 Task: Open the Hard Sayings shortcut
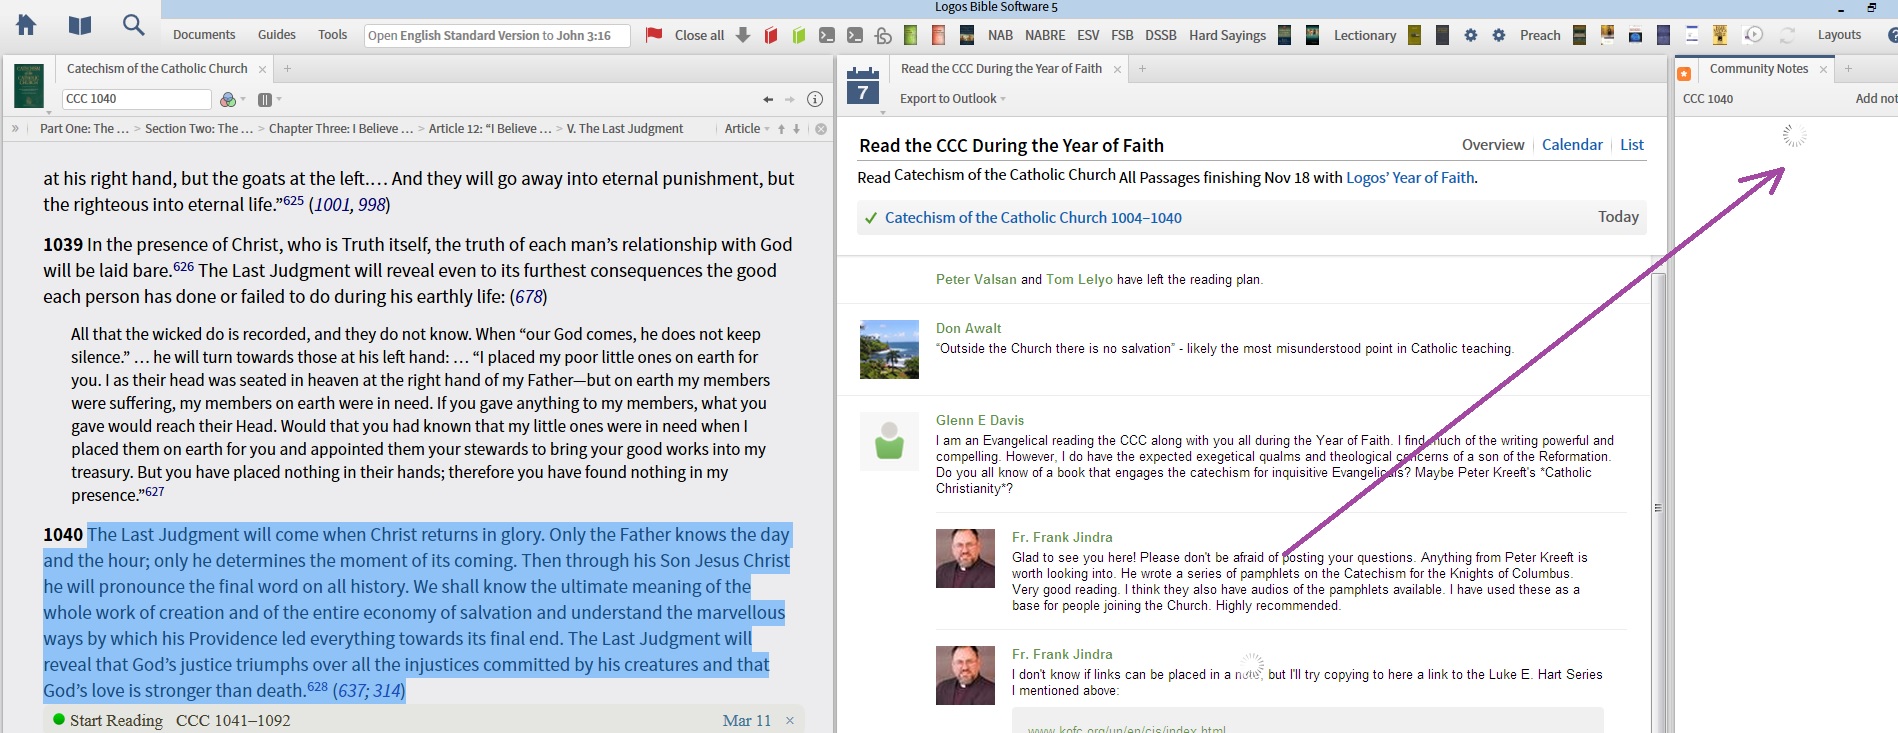pos(1227,35)
